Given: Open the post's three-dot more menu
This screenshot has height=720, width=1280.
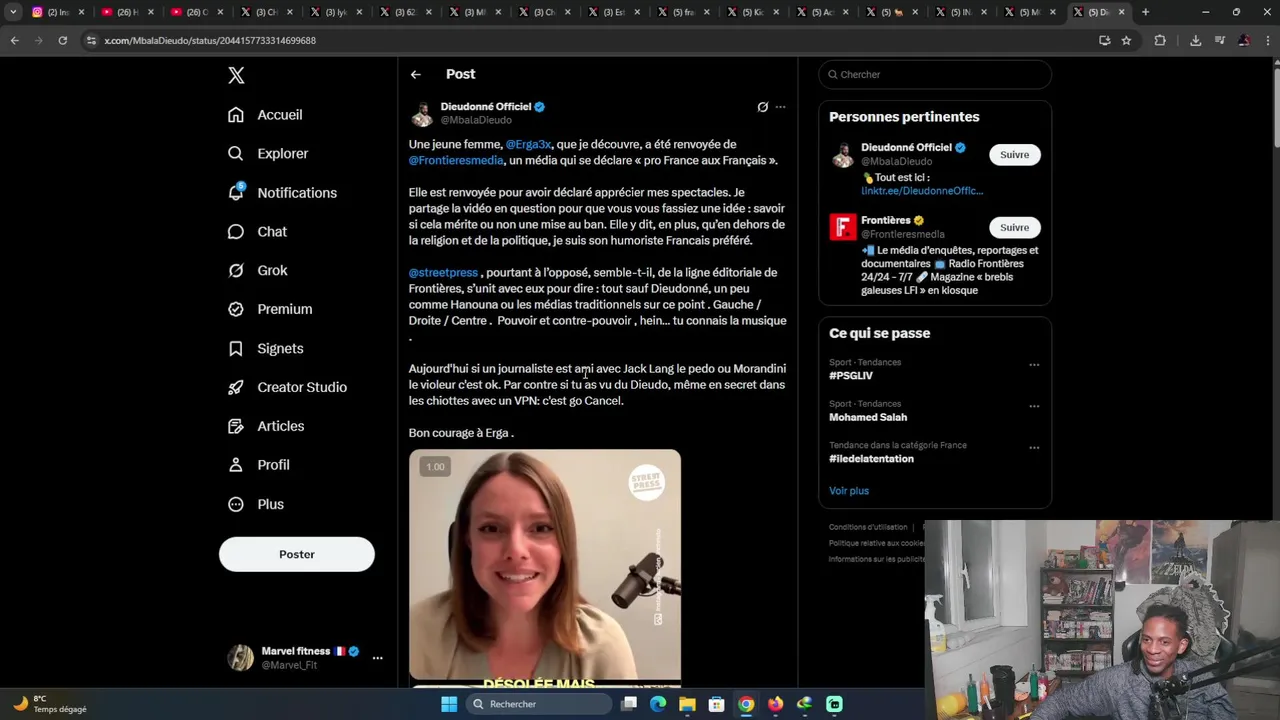Looking at the screenshot, I should (x=781, y=107).
